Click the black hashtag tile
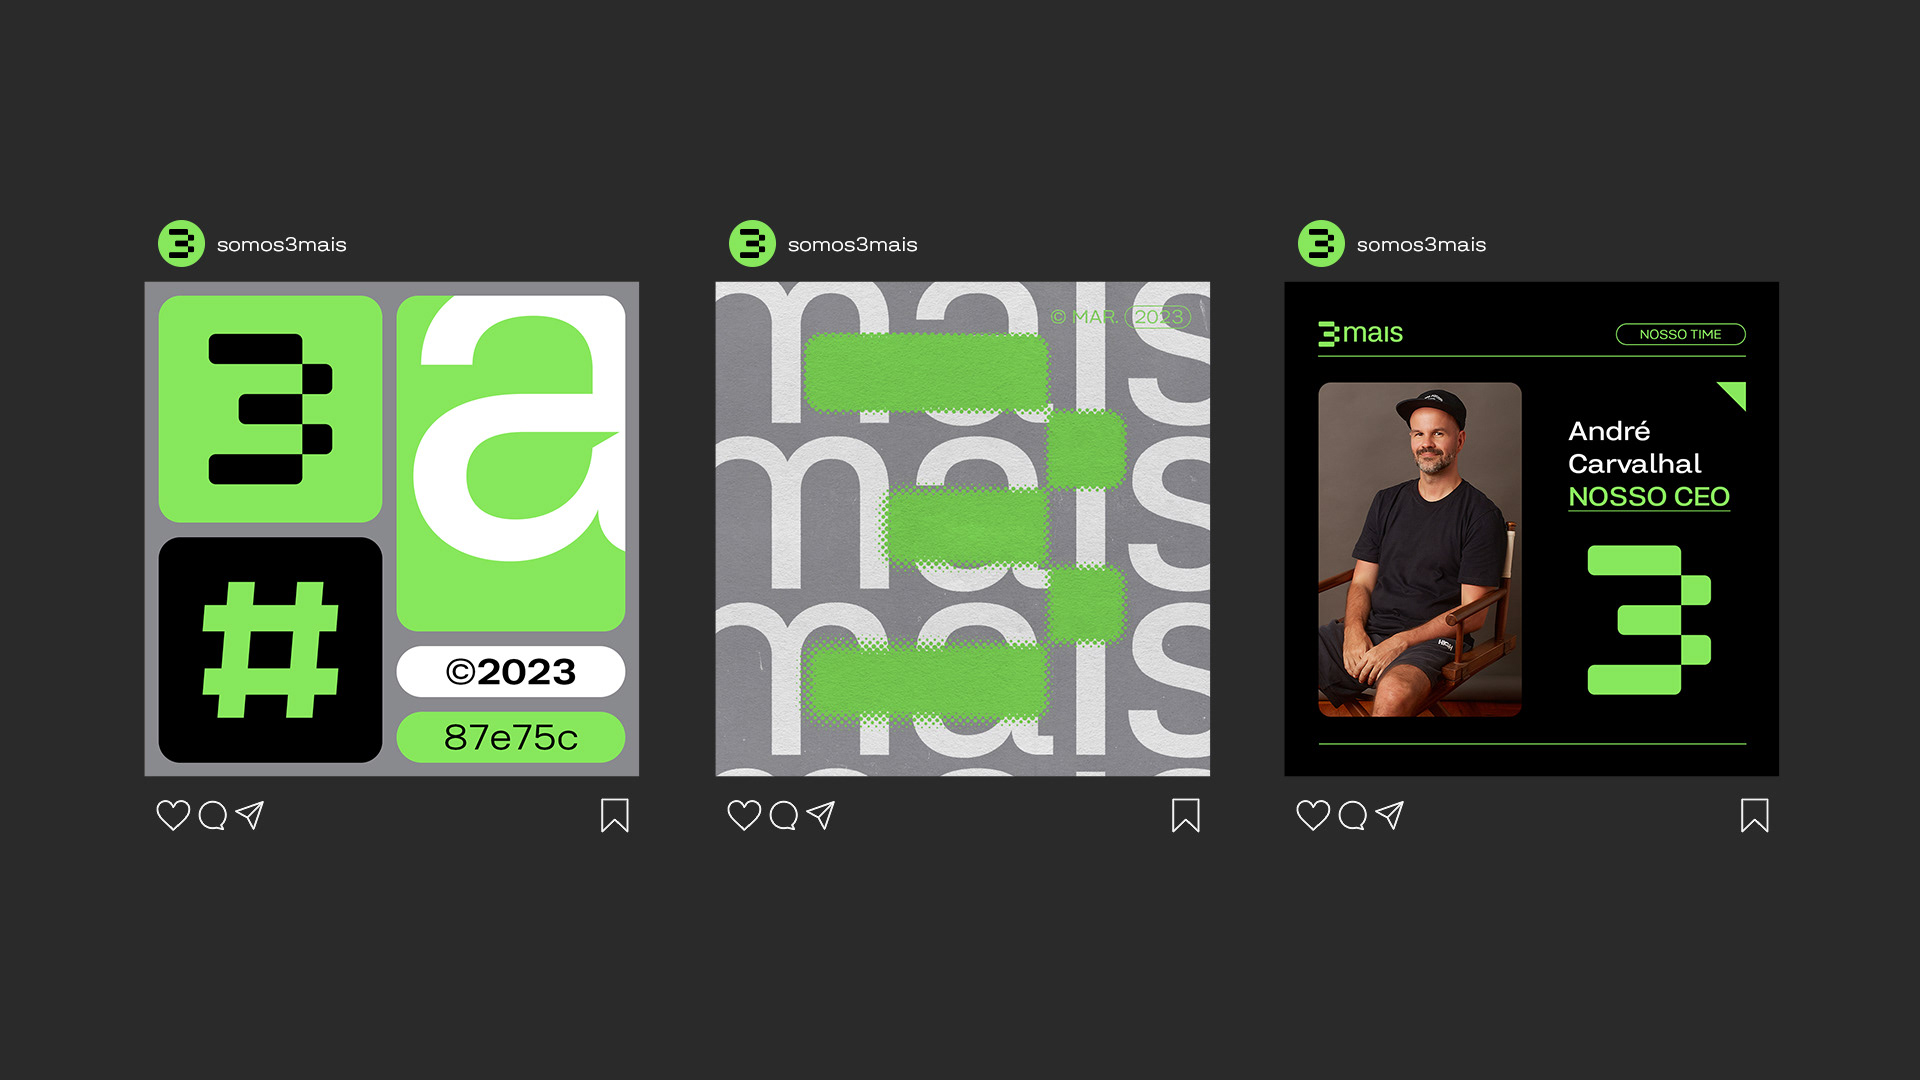This screenshot has height=1080, width=1920. tap(270, 650)
